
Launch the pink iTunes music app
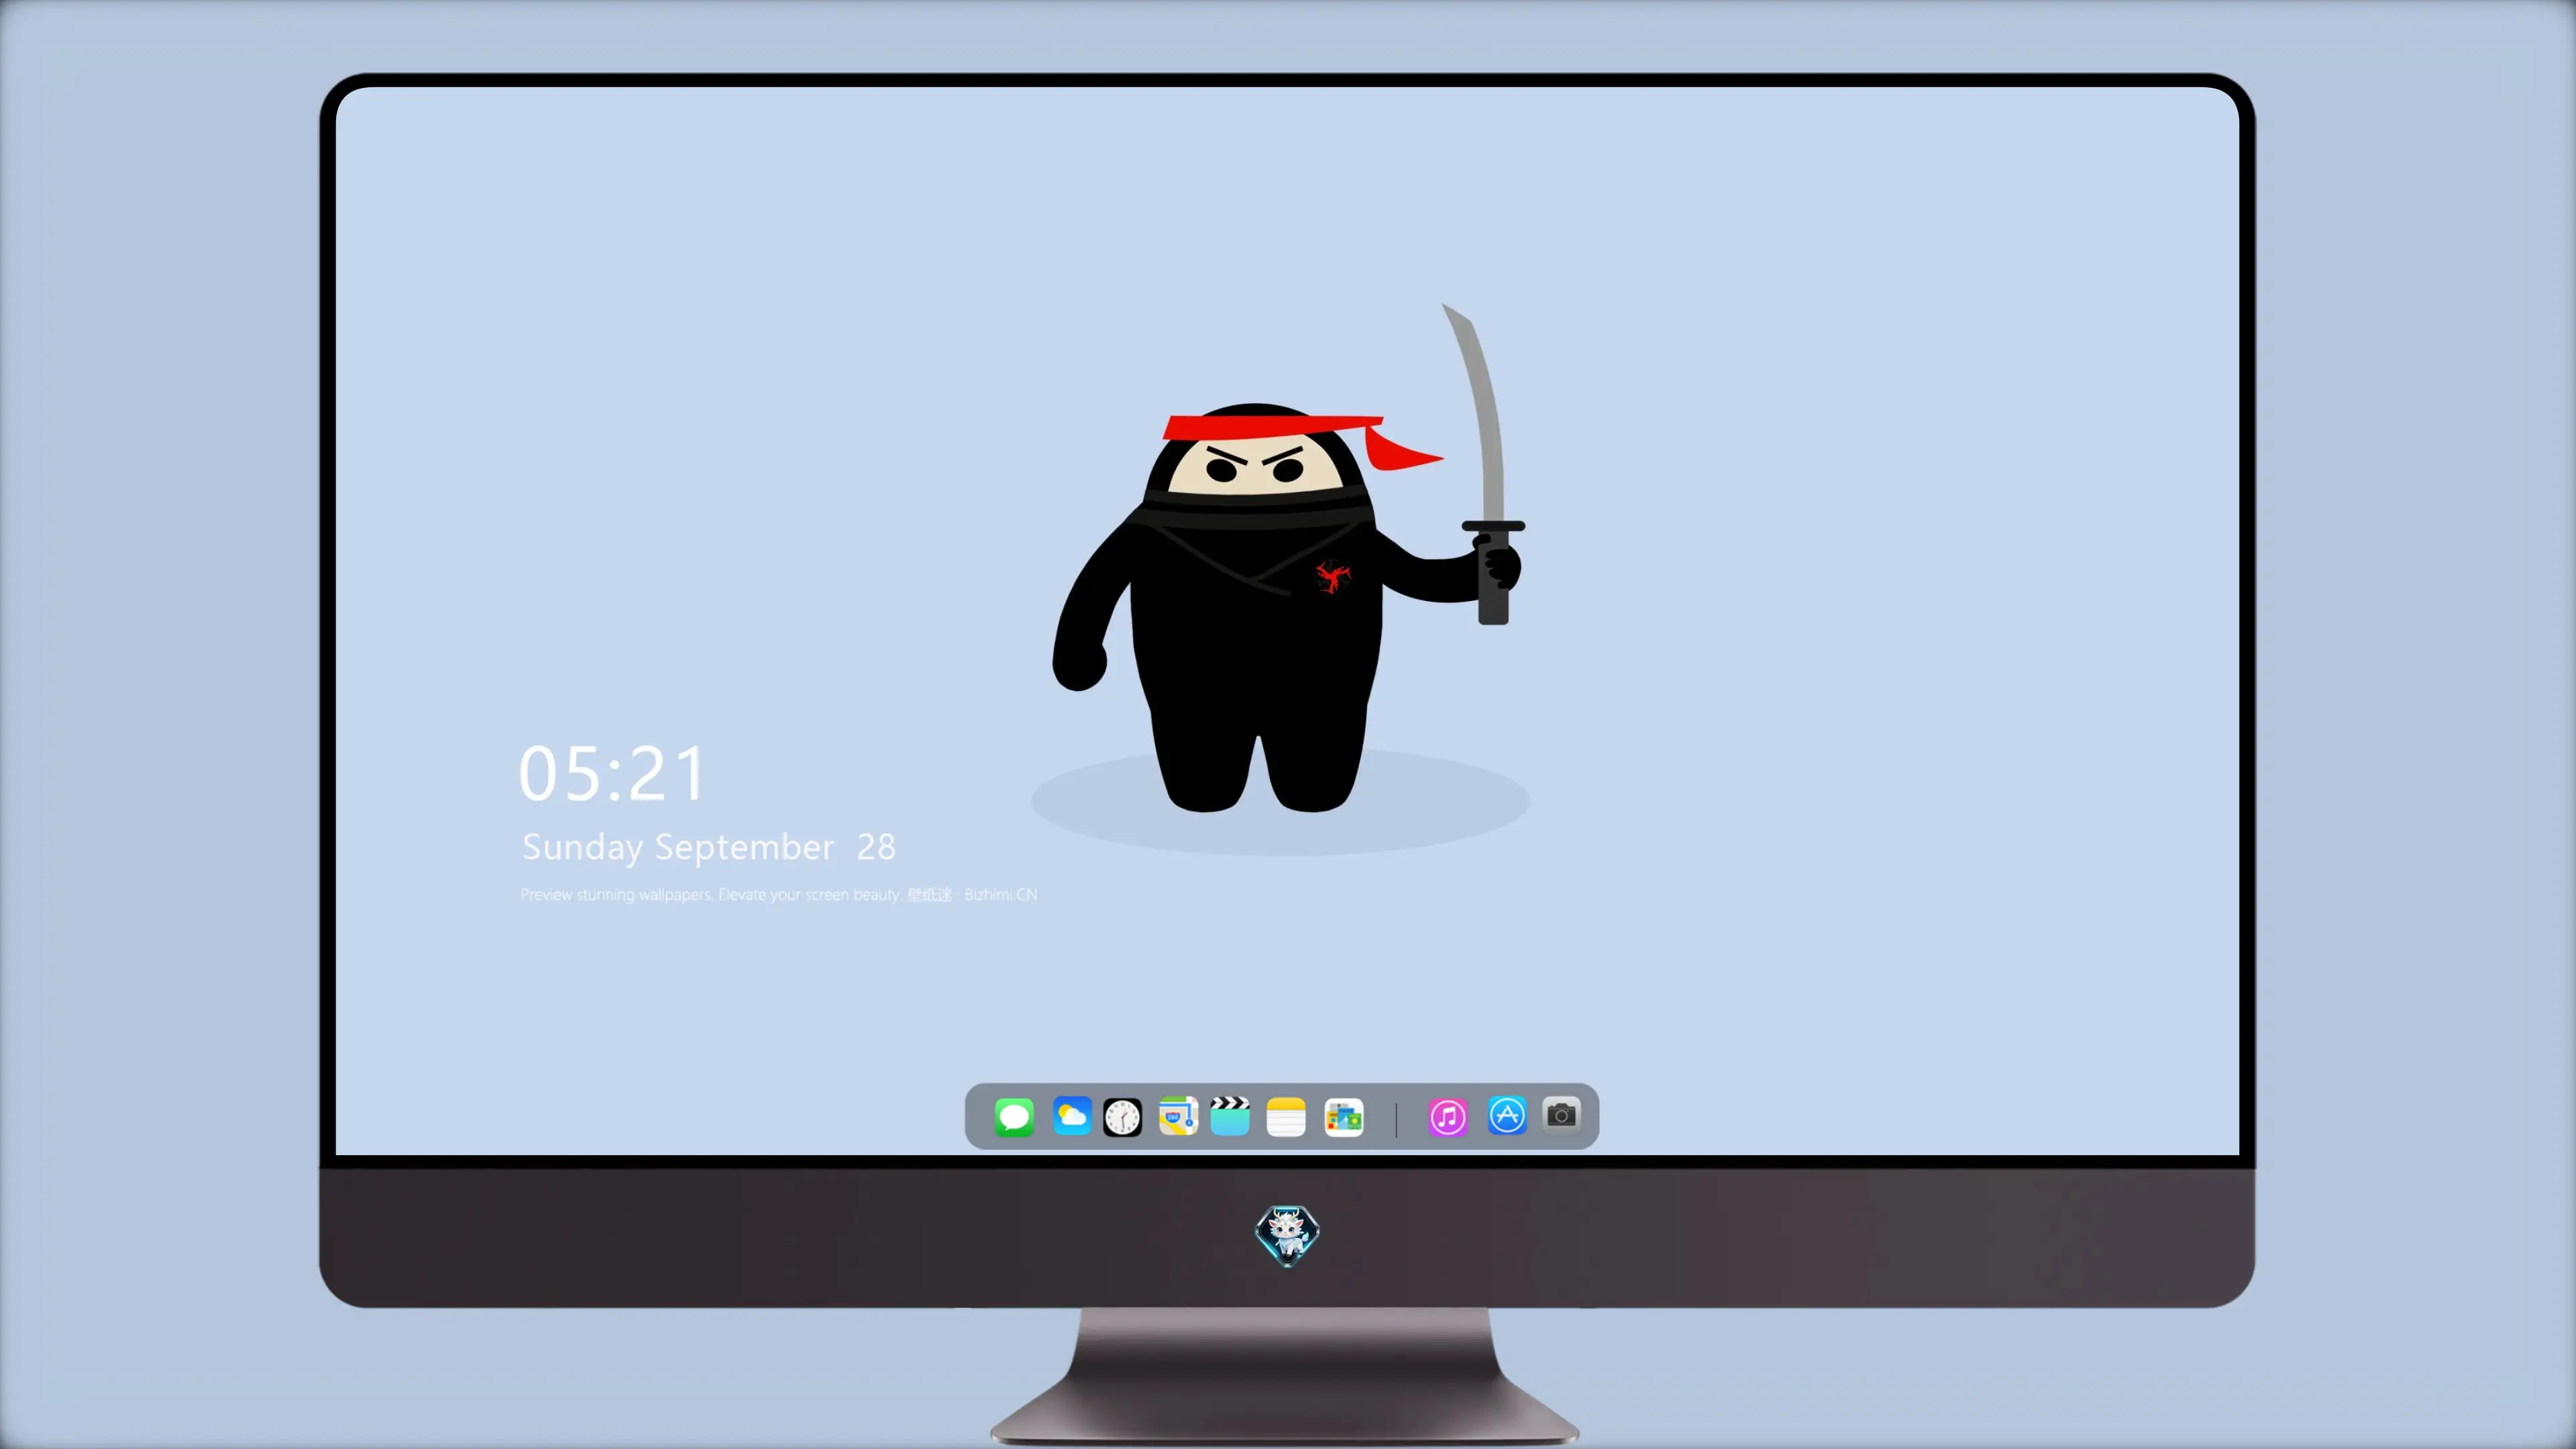point(1448,1117)
